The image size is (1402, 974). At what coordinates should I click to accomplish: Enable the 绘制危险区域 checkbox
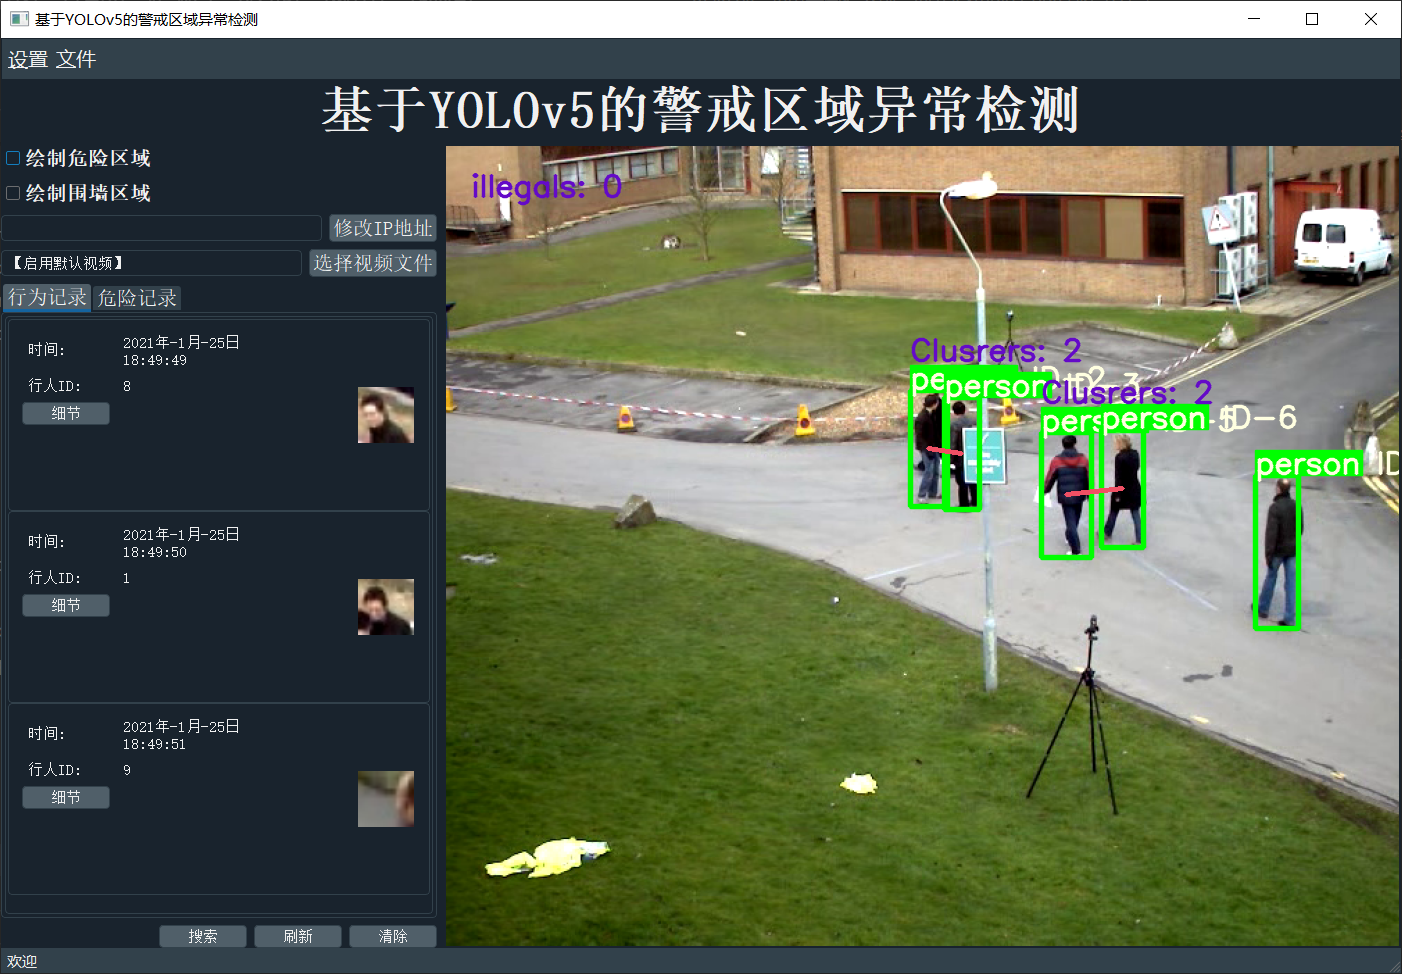pos(13,158)
